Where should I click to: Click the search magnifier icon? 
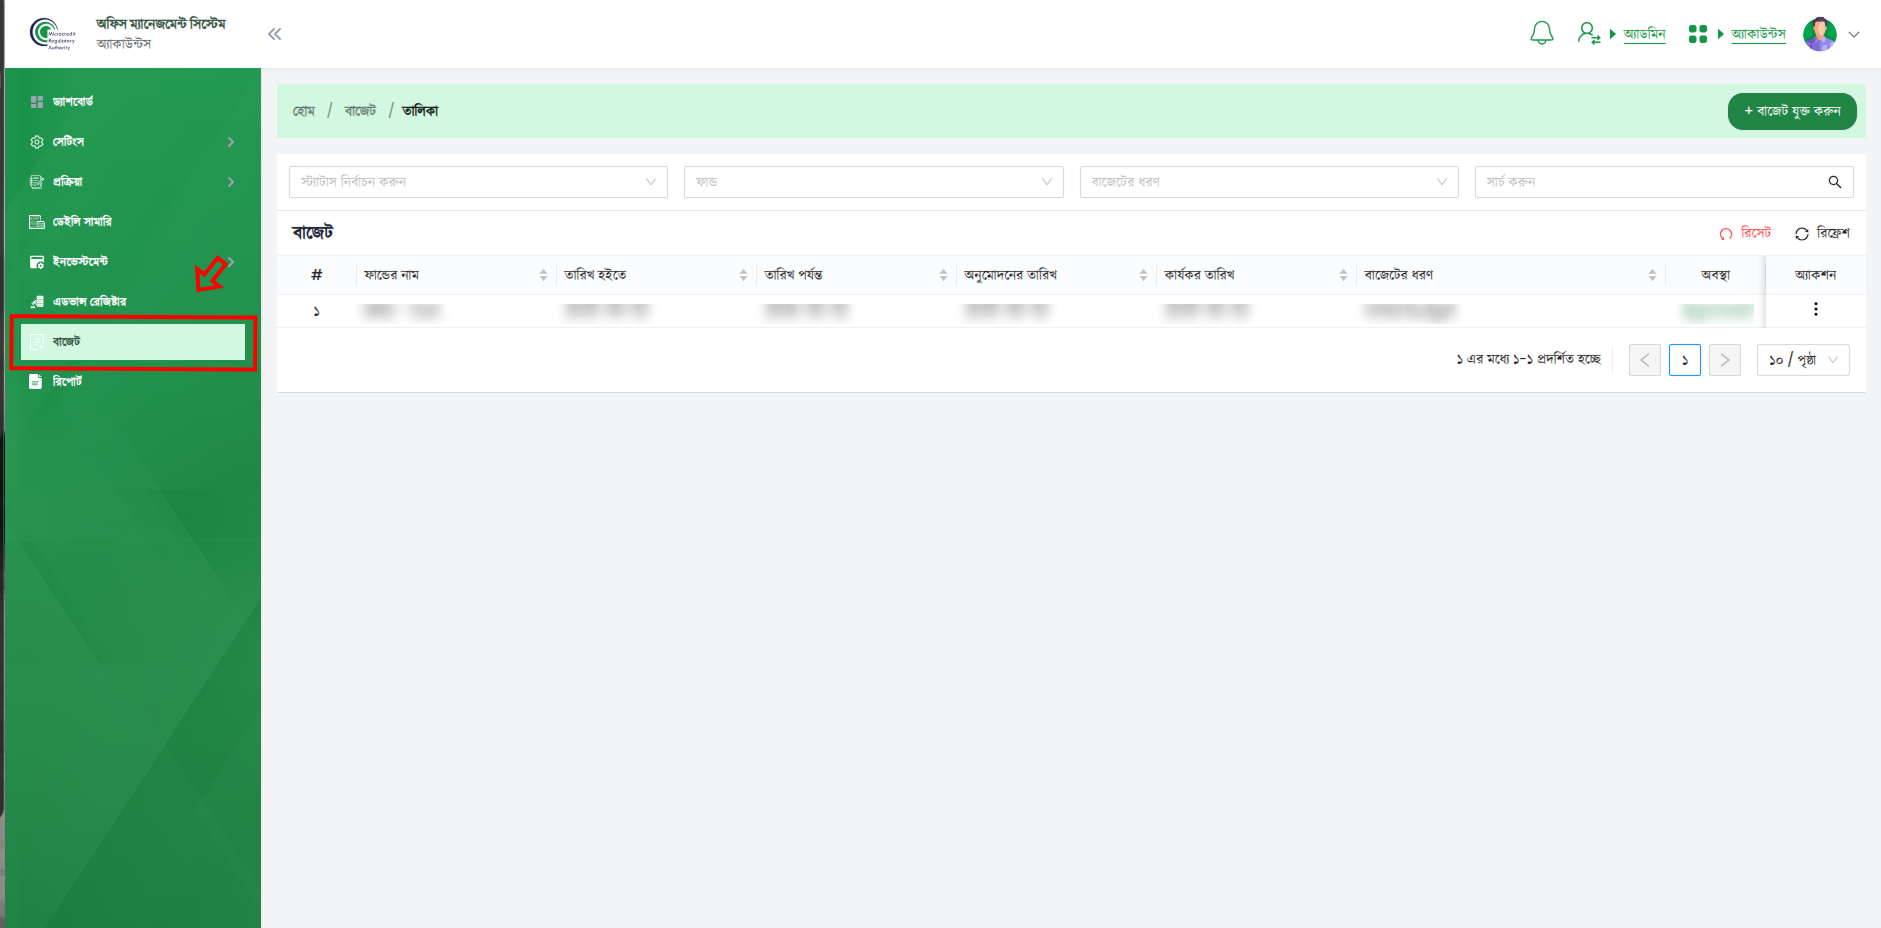point(1834,182)
